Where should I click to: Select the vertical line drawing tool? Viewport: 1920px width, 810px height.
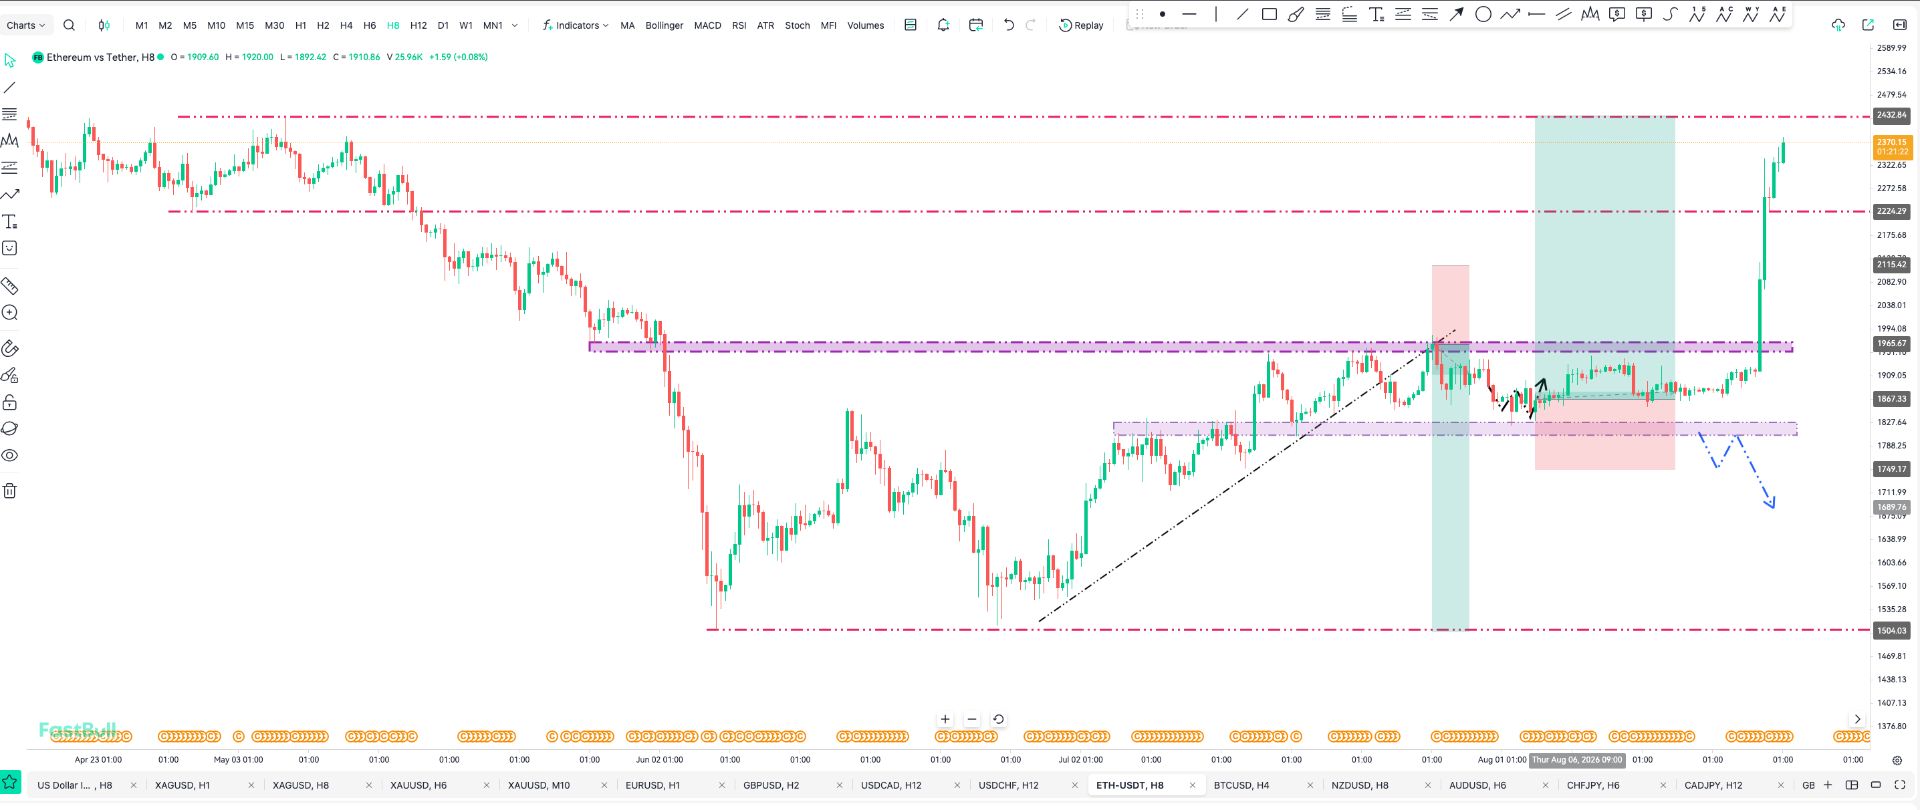point(1216,14)
